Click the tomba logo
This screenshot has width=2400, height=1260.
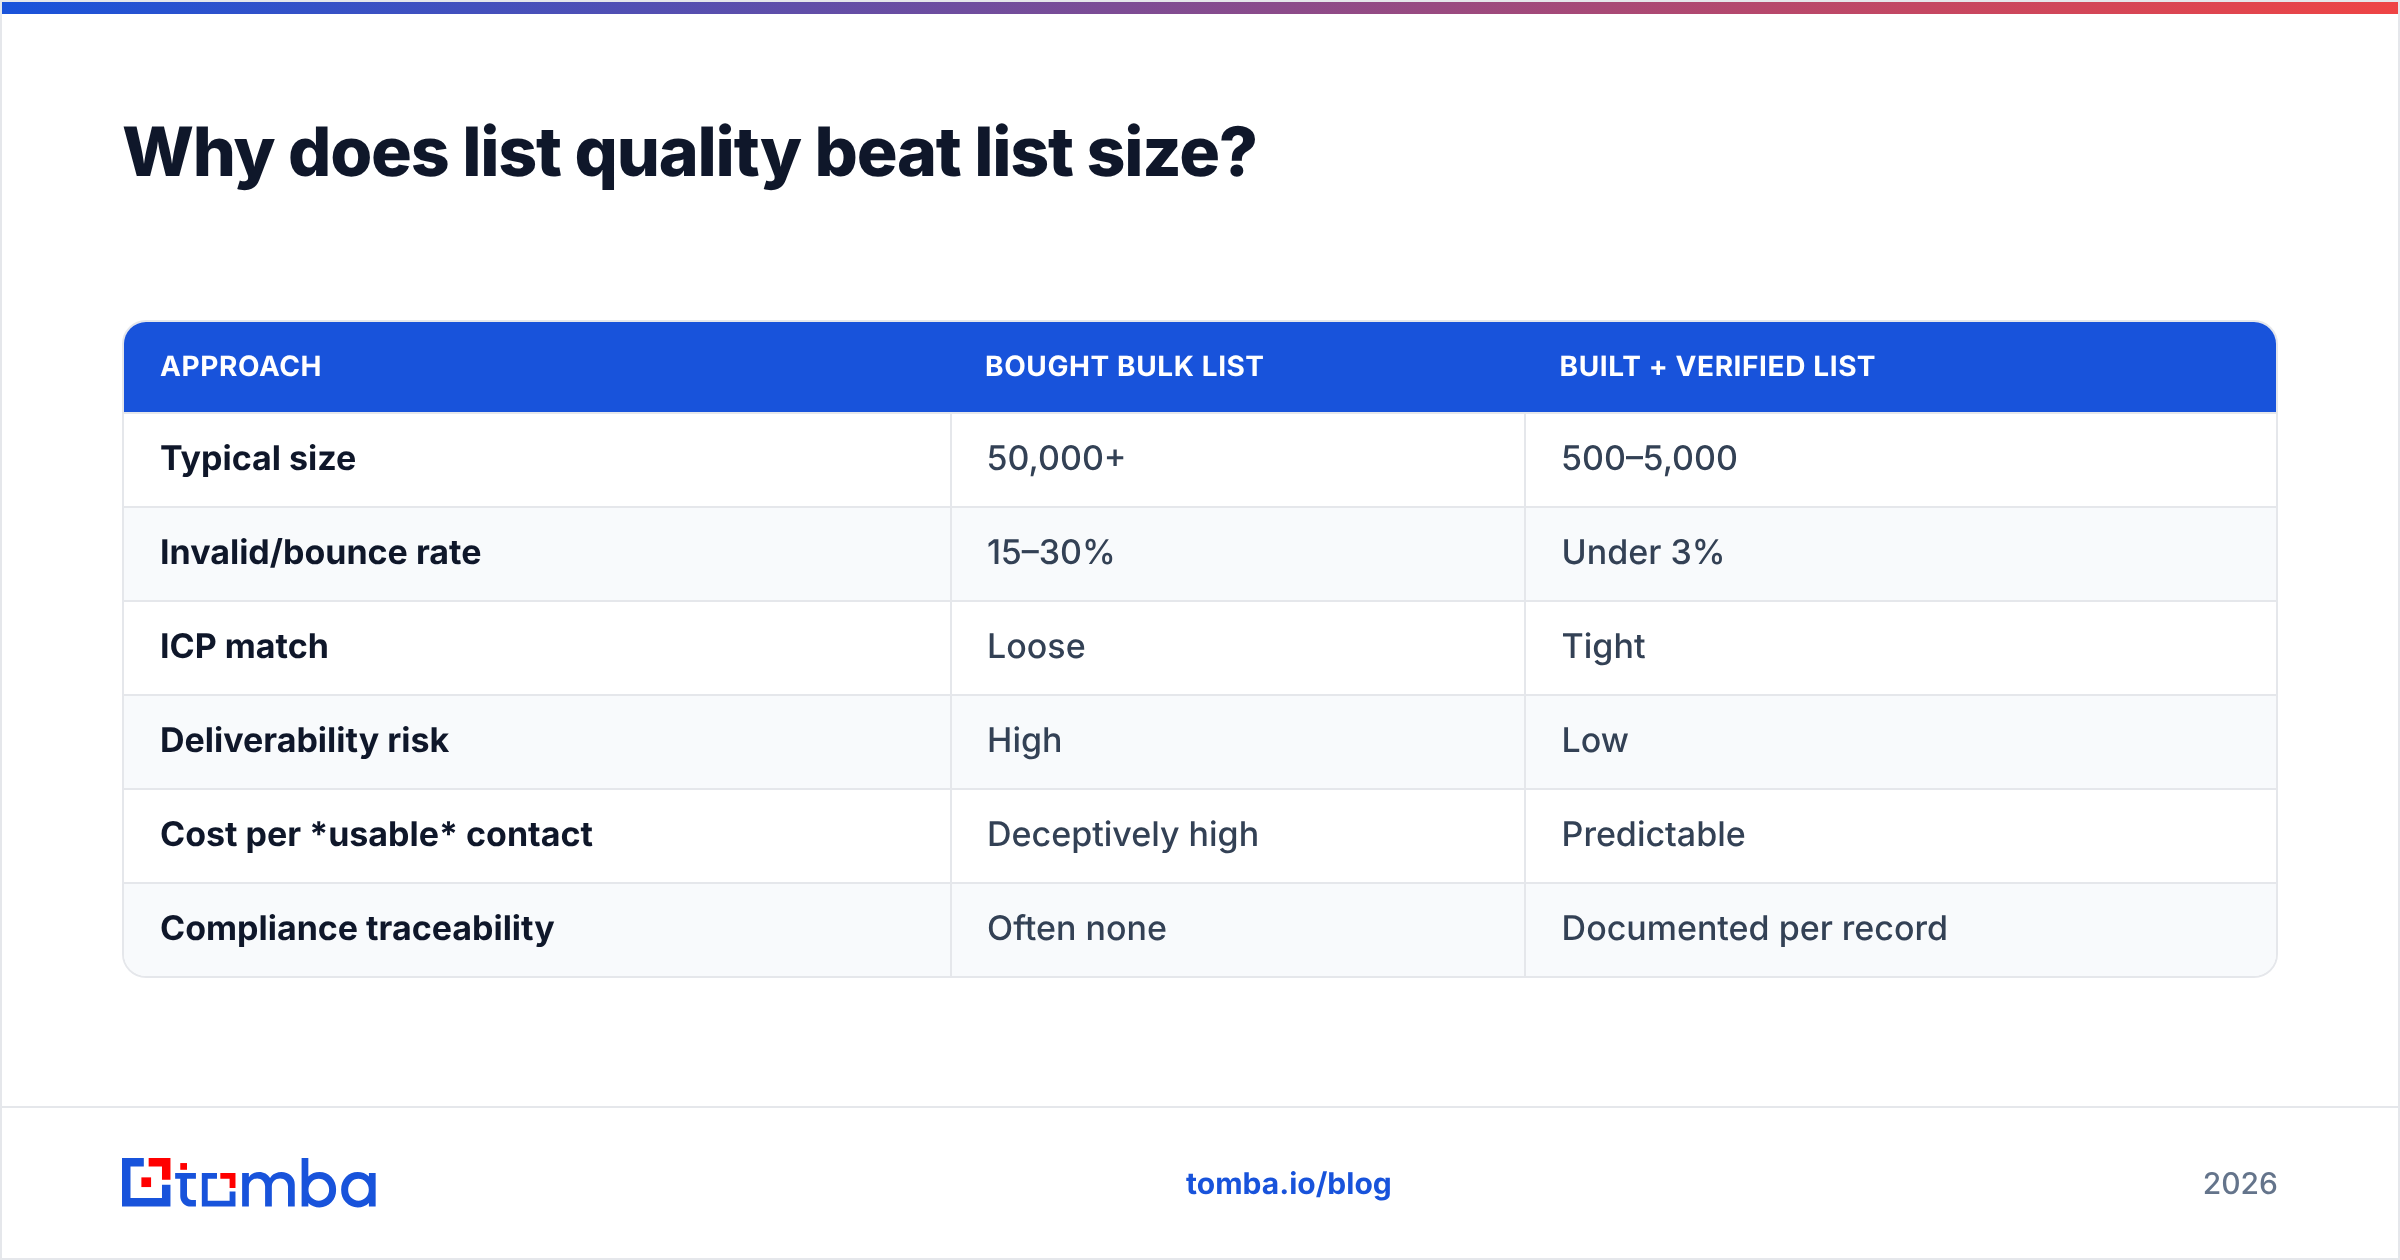(x=249, y=1183)
